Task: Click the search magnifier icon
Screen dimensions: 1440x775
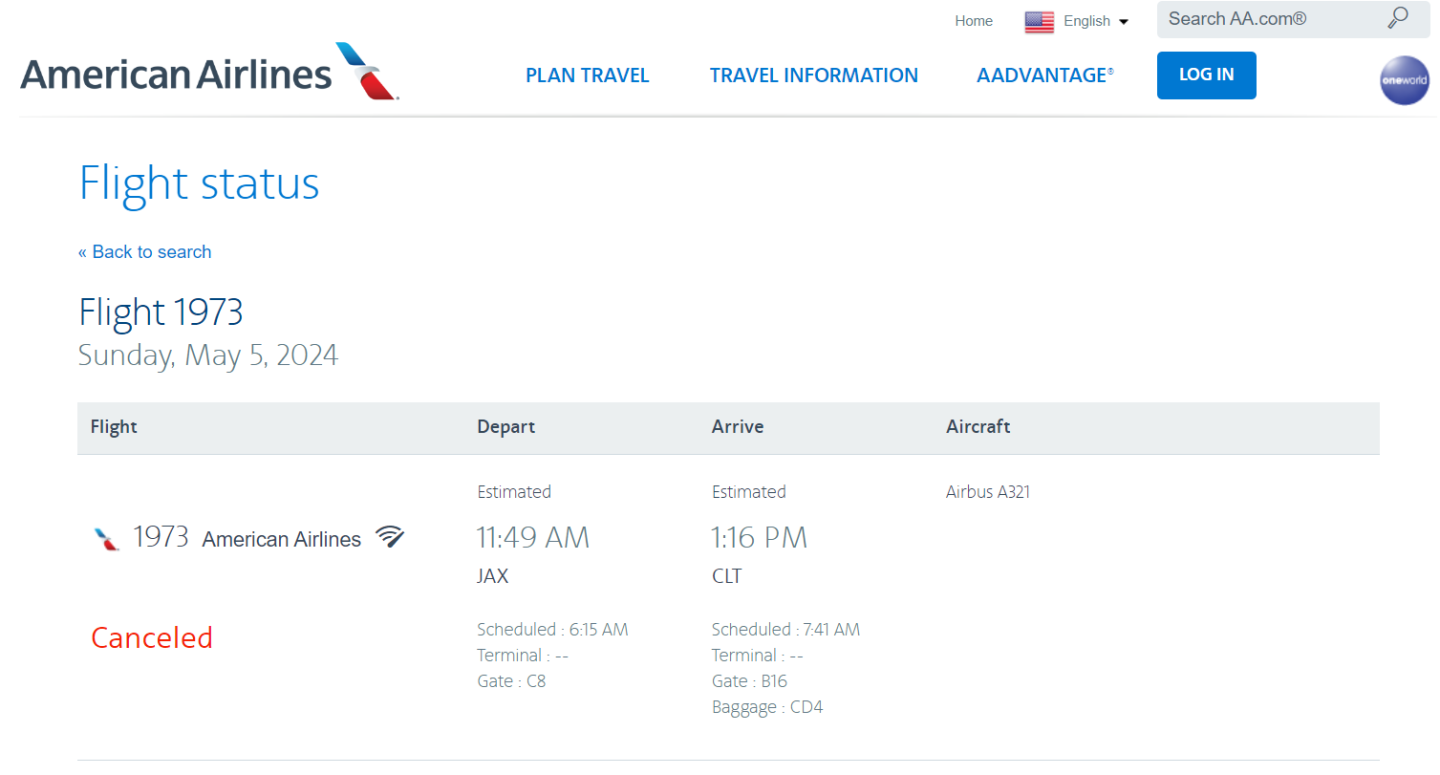Action: (x=1397, y=19)
